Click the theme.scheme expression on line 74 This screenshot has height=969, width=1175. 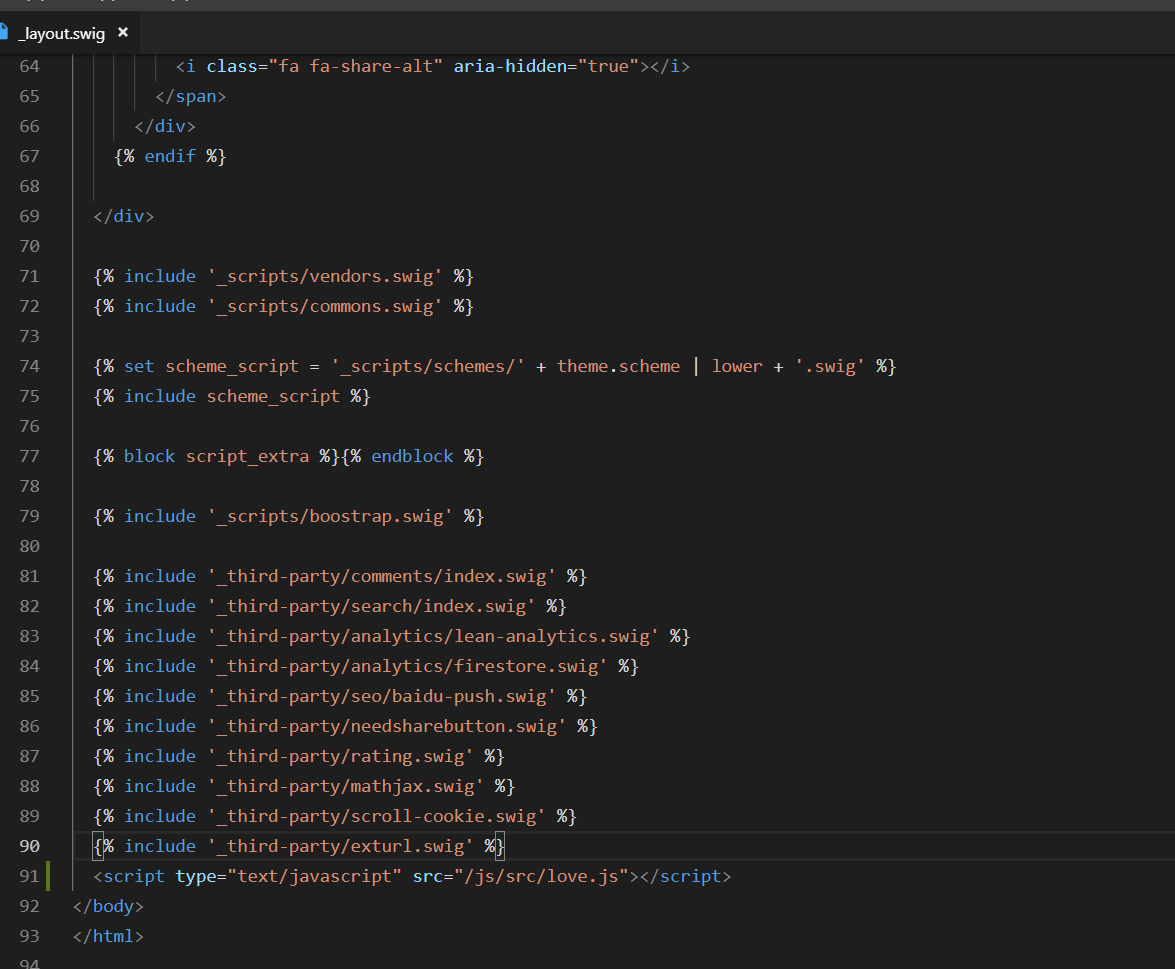click(618, 366)
